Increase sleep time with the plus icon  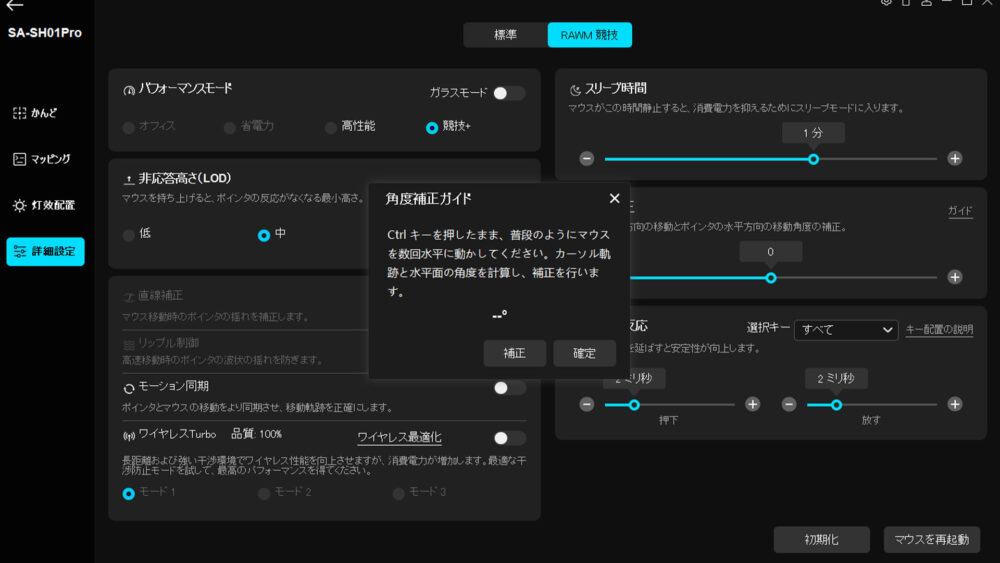[x=955, y=158]
